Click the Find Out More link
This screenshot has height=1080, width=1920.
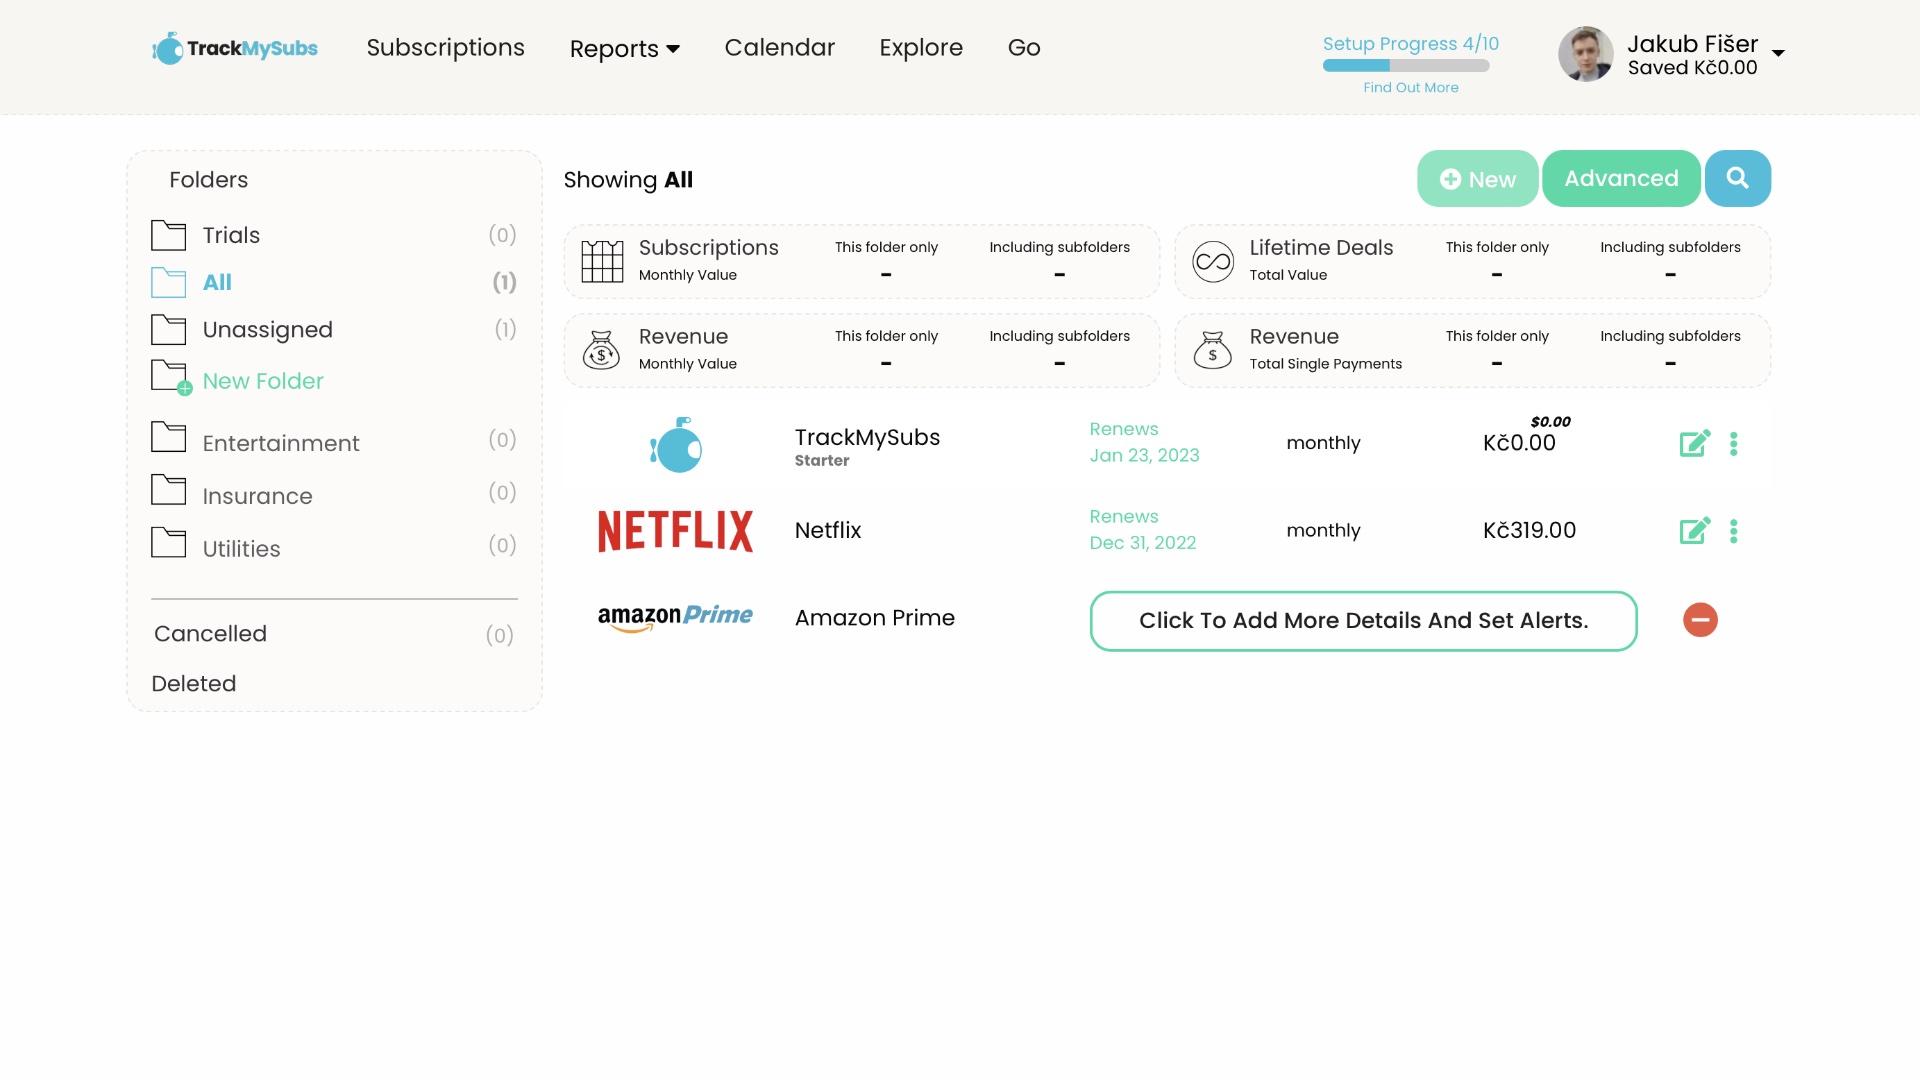(x=1411, y=88)
